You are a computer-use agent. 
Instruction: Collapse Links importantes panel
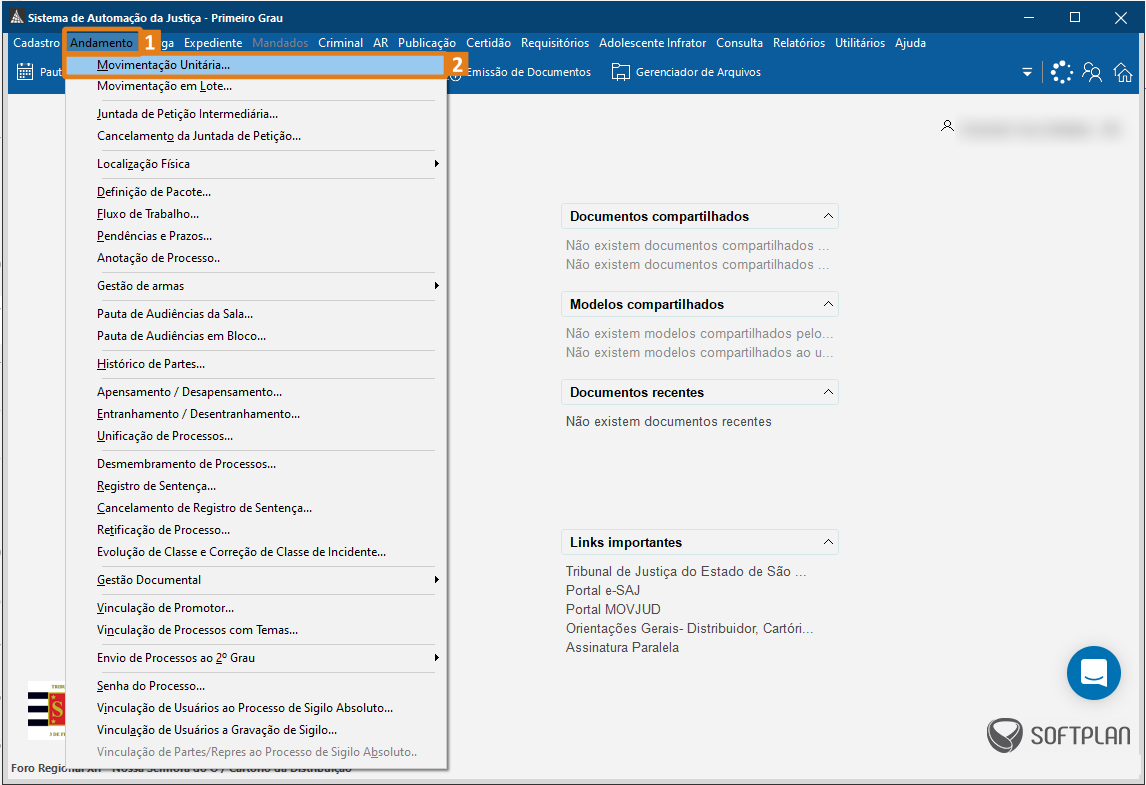[x=828, y=542]
